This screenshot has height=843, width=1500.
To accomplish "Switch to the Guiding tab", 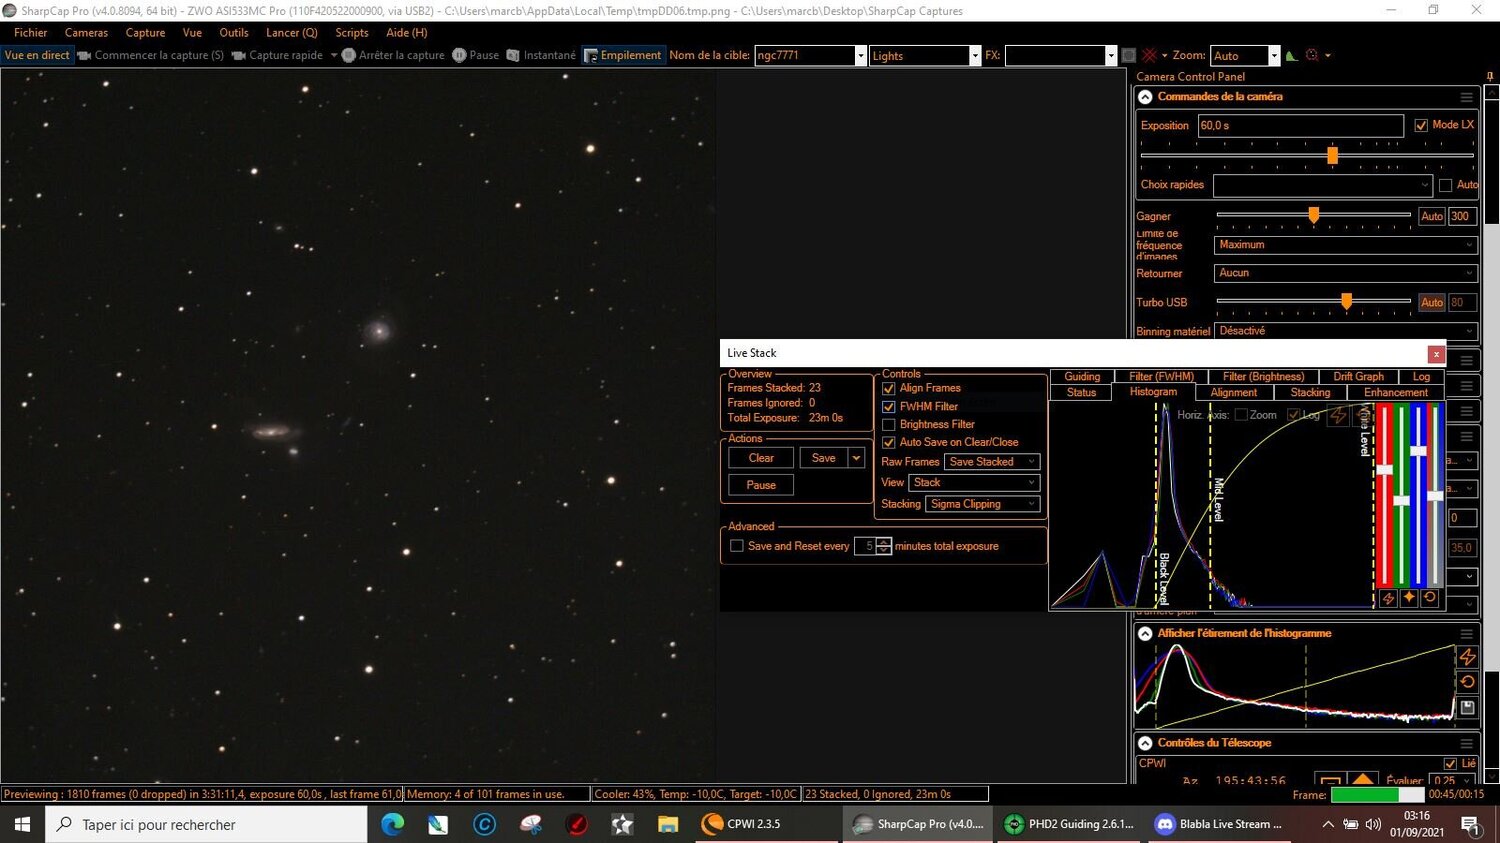I will (x=1082, y=377).
